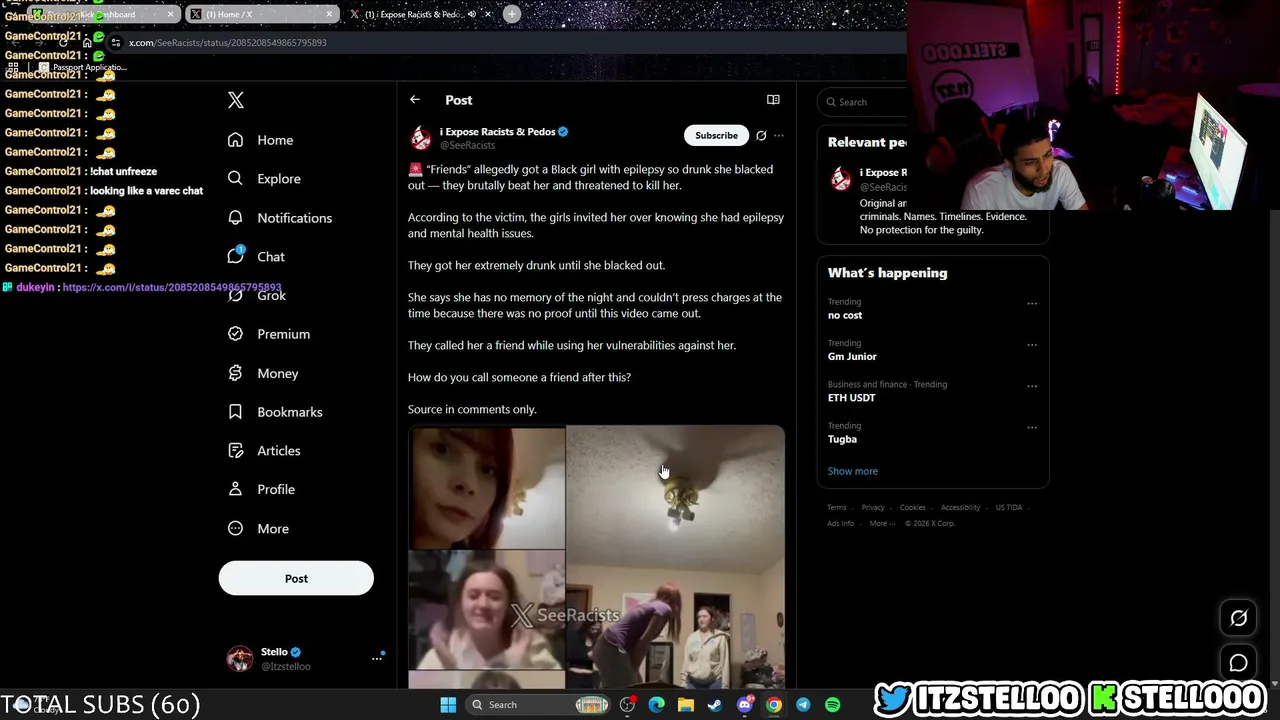The height and width of the screenshot is (720, 1280).
Task: Open the Windows Start menu
Action: pos(448,705)
